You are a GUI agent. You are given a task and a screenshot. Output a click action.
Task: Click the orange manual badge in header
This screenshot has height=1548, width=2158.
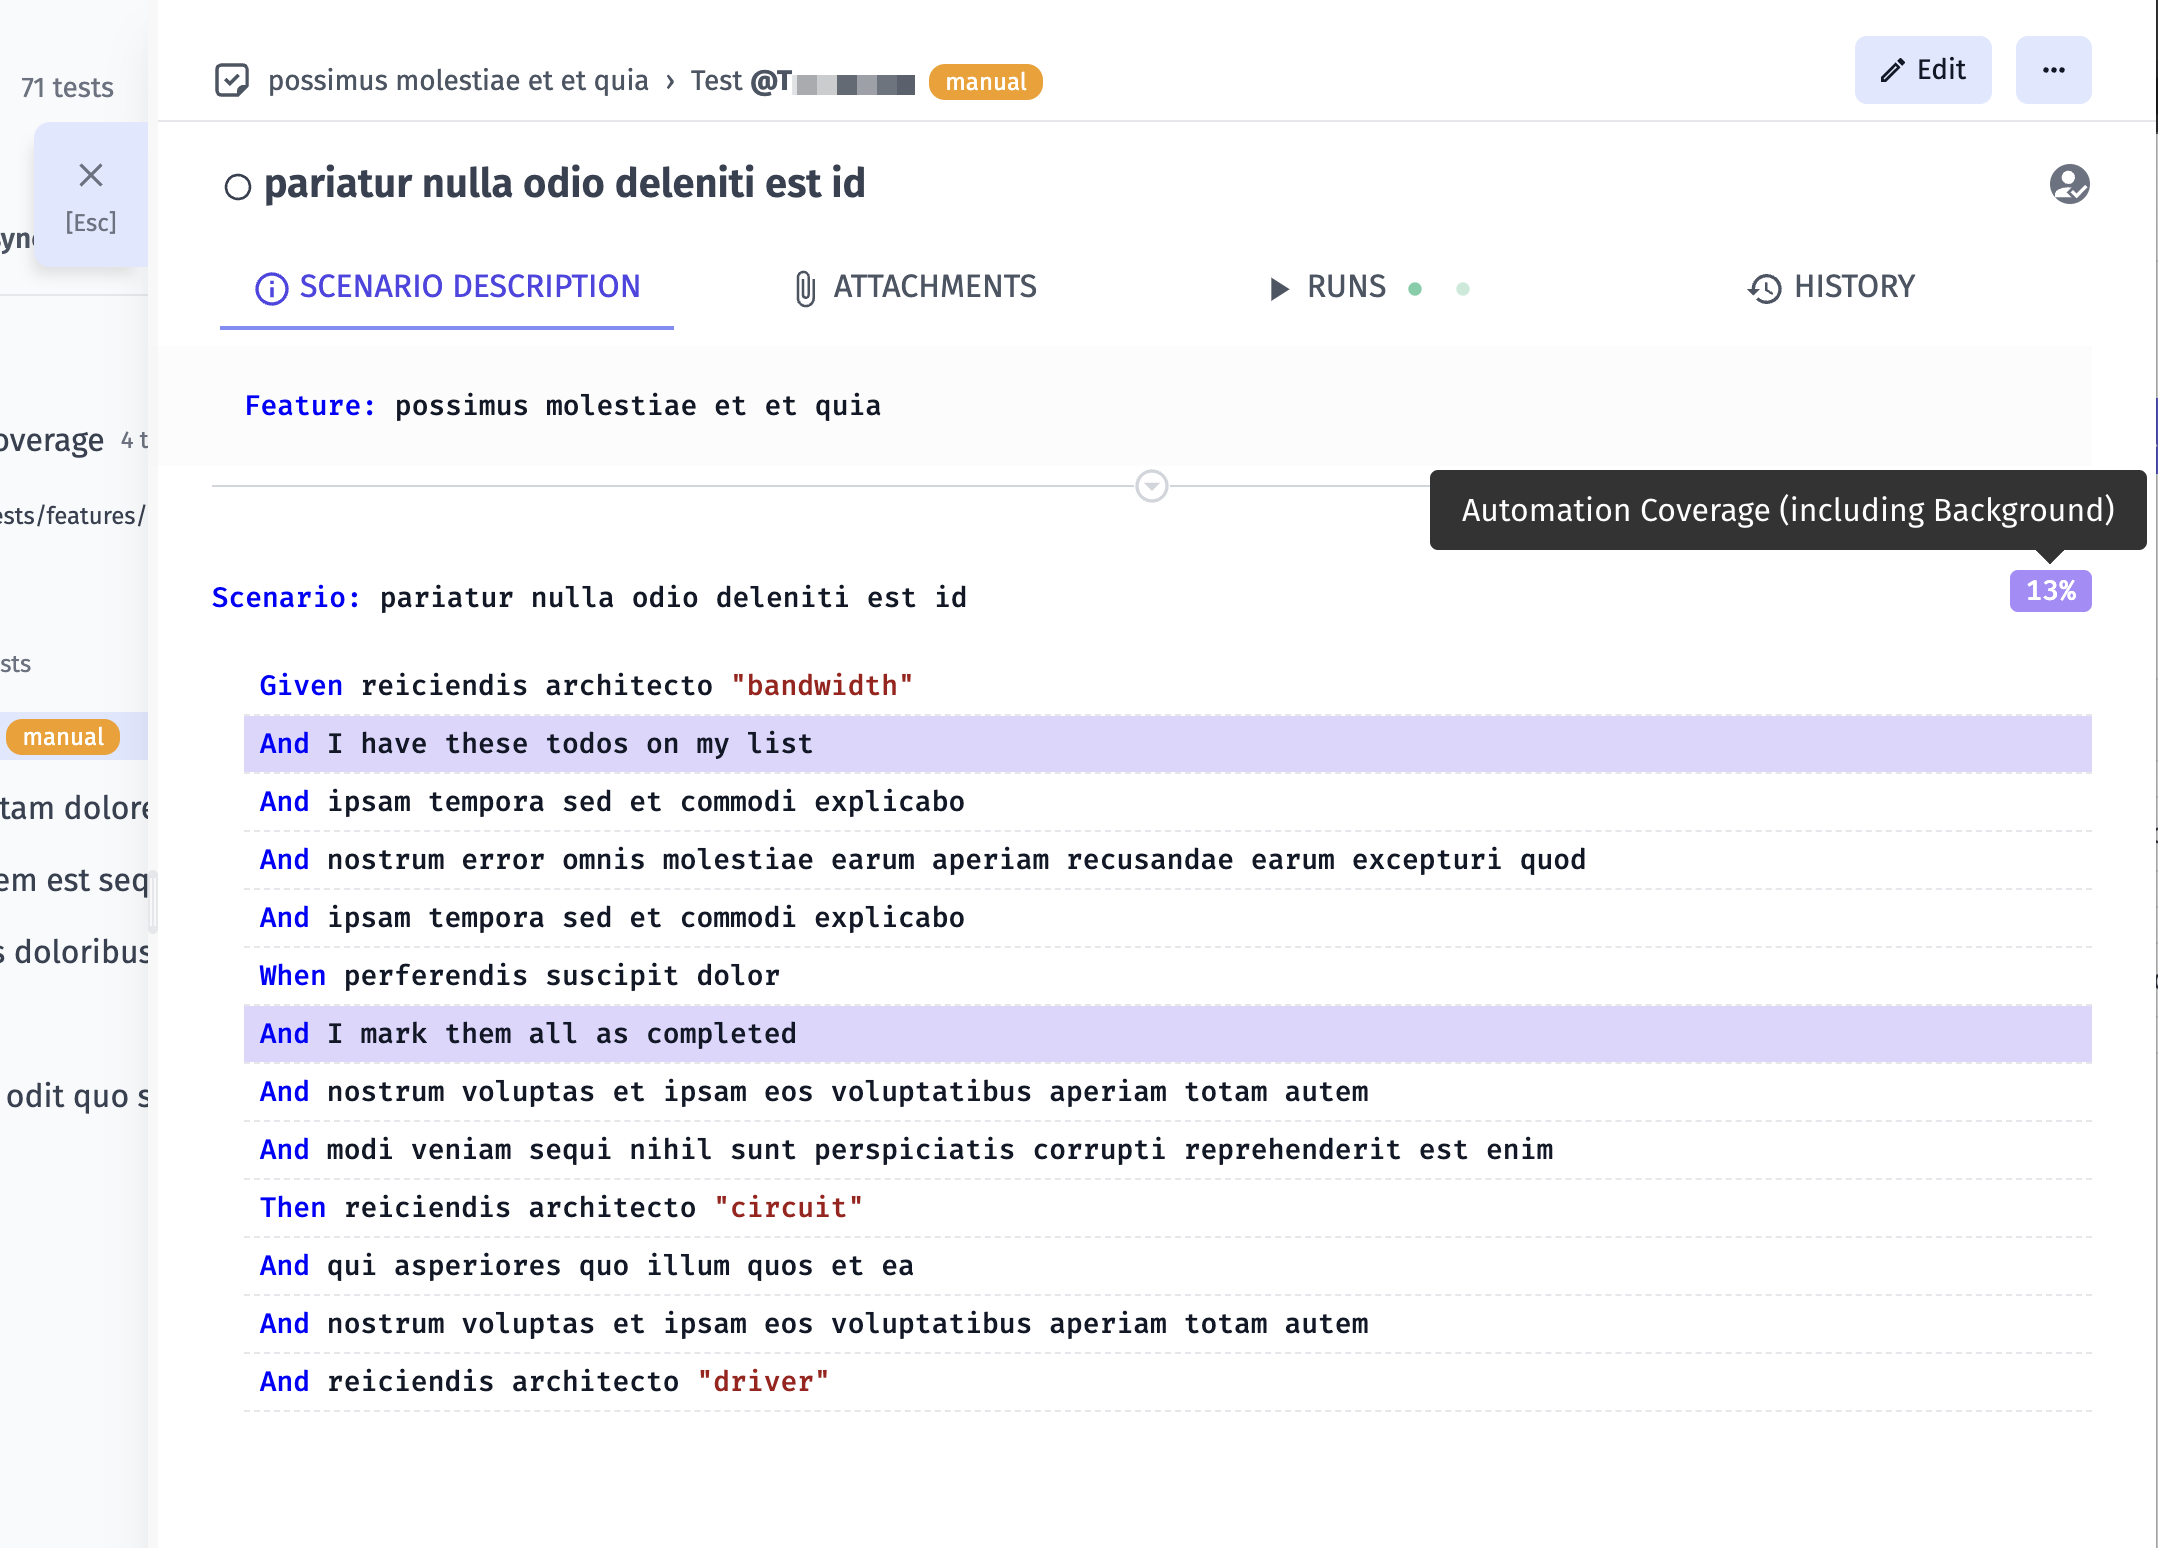(x=985, y=82)
